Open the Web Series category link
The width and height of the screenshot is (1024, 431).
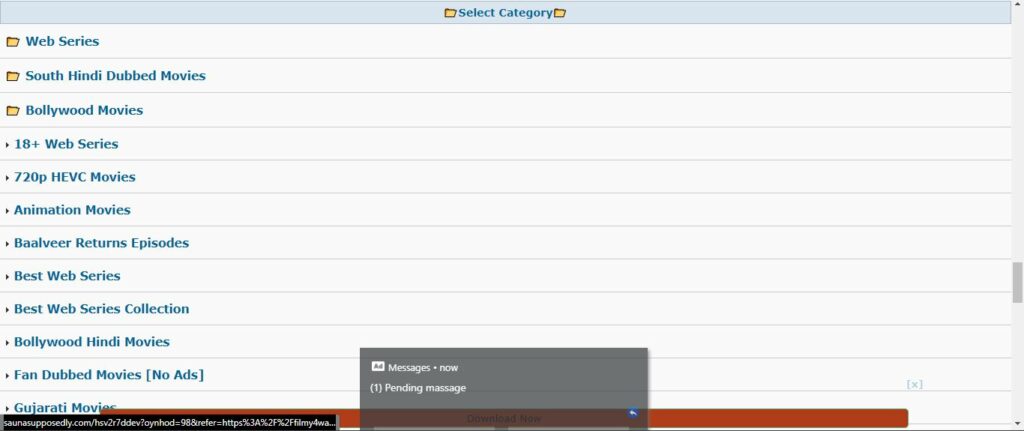[62, 41]
